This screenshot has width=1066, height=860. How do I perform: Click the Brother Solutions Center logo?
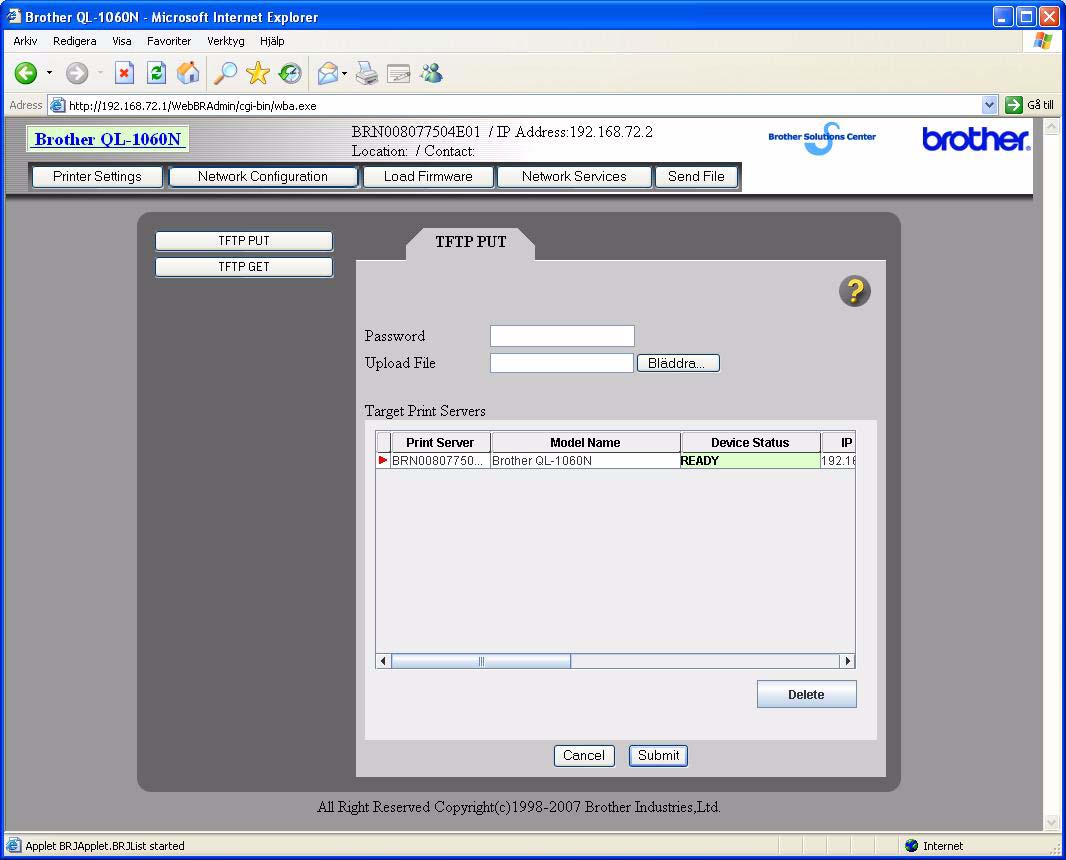click(822, 137)
